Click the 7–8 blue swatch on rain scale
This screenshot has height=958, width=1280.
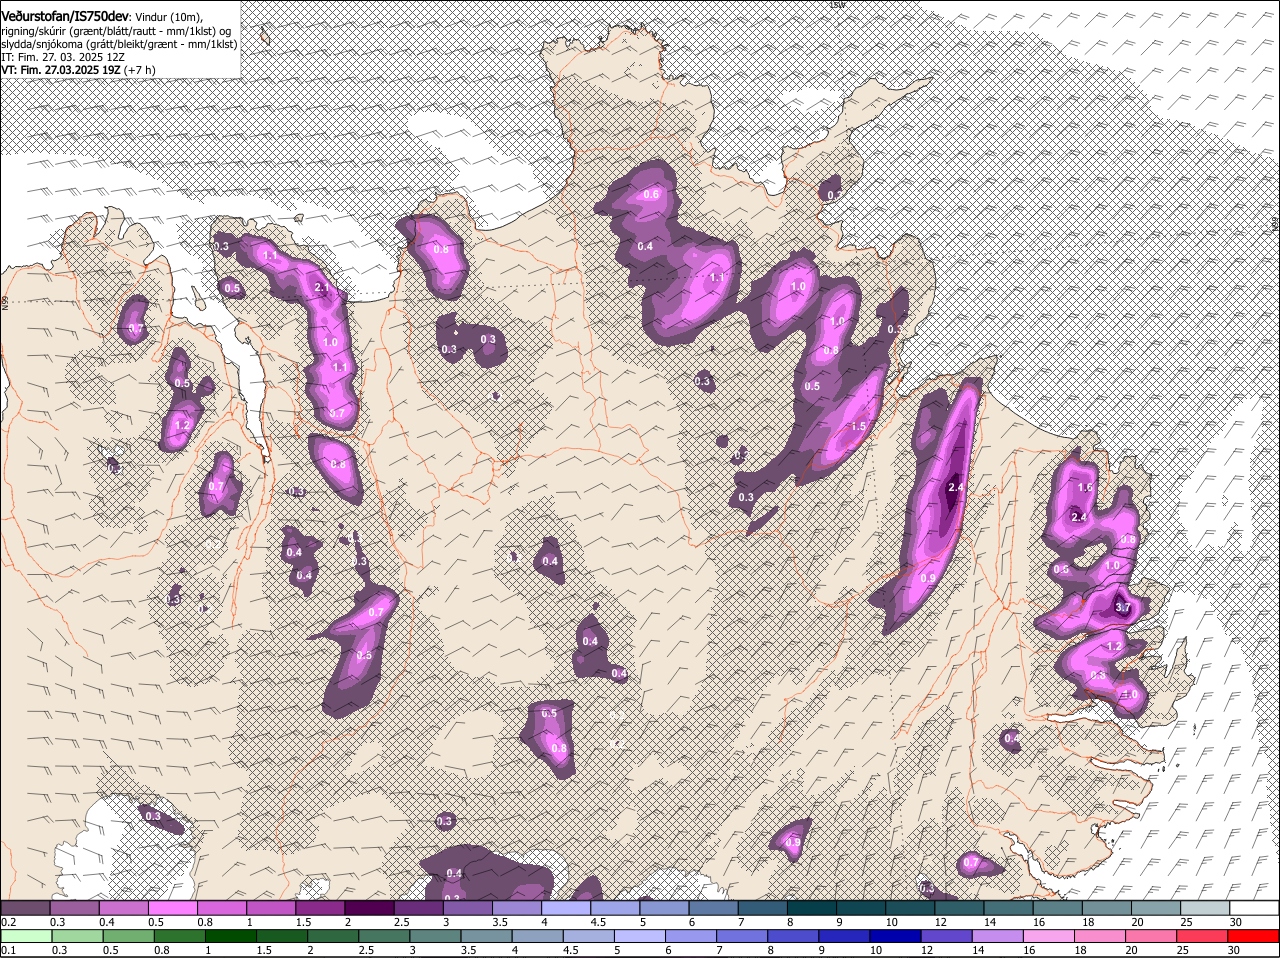coord(743,937)
